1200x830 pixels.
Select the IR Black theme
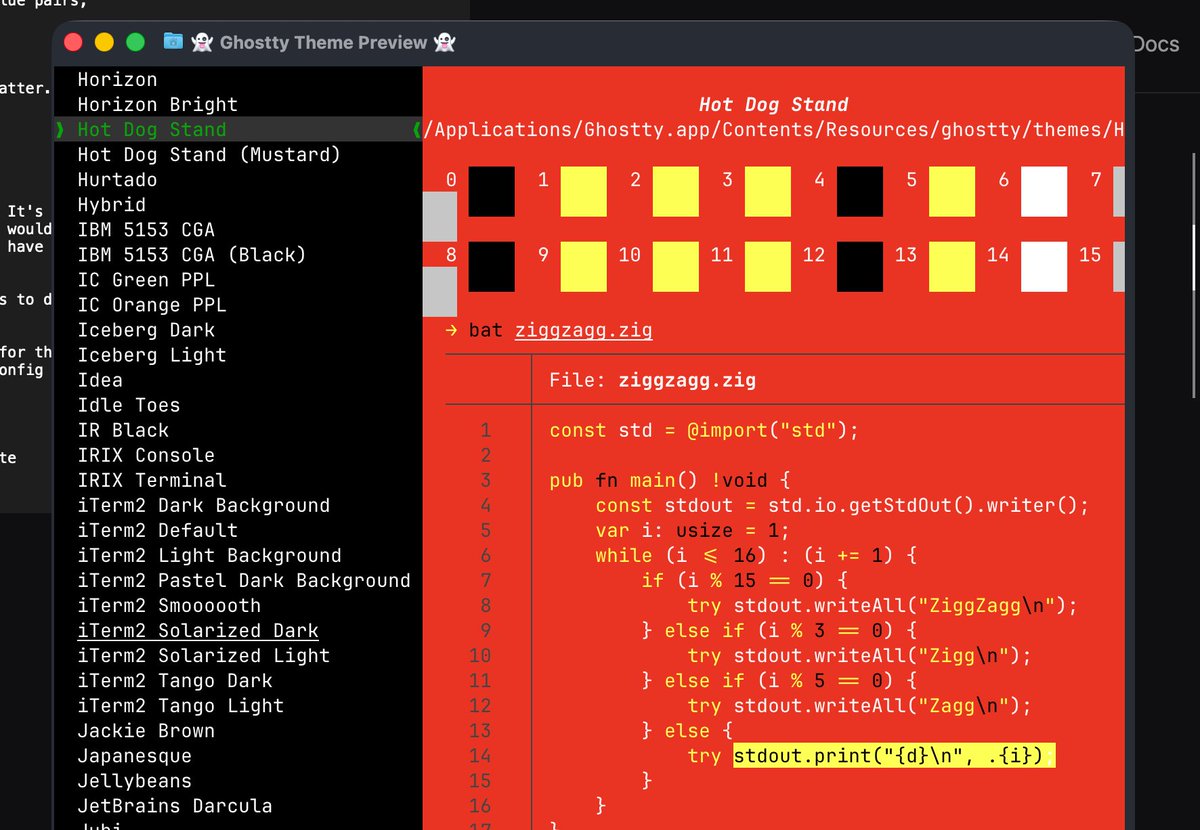click(123, 429)
